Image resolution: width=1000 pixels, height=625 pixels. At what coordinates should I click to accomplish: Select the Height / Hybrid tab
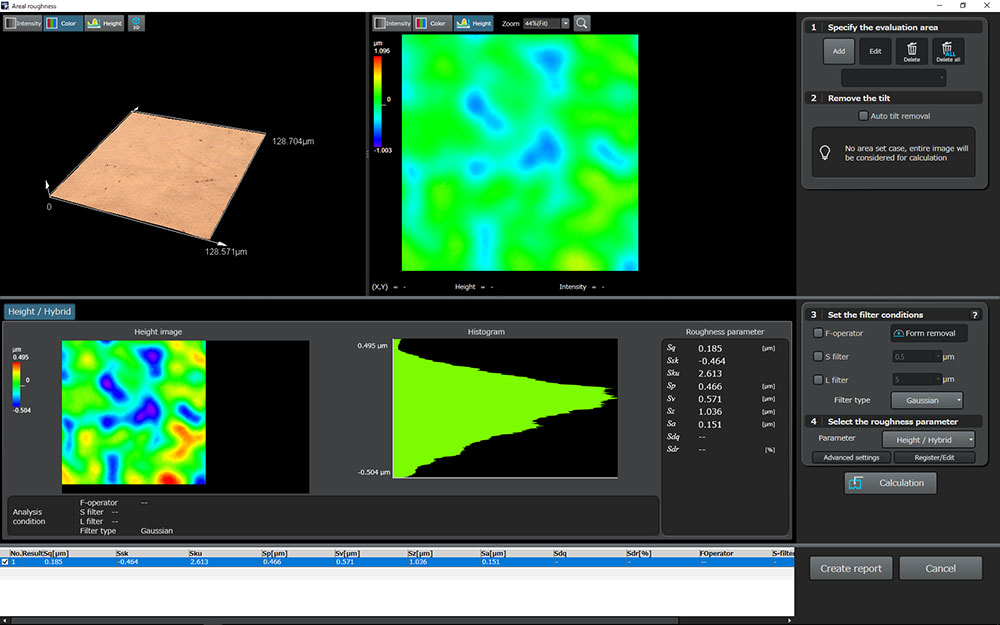40,312
